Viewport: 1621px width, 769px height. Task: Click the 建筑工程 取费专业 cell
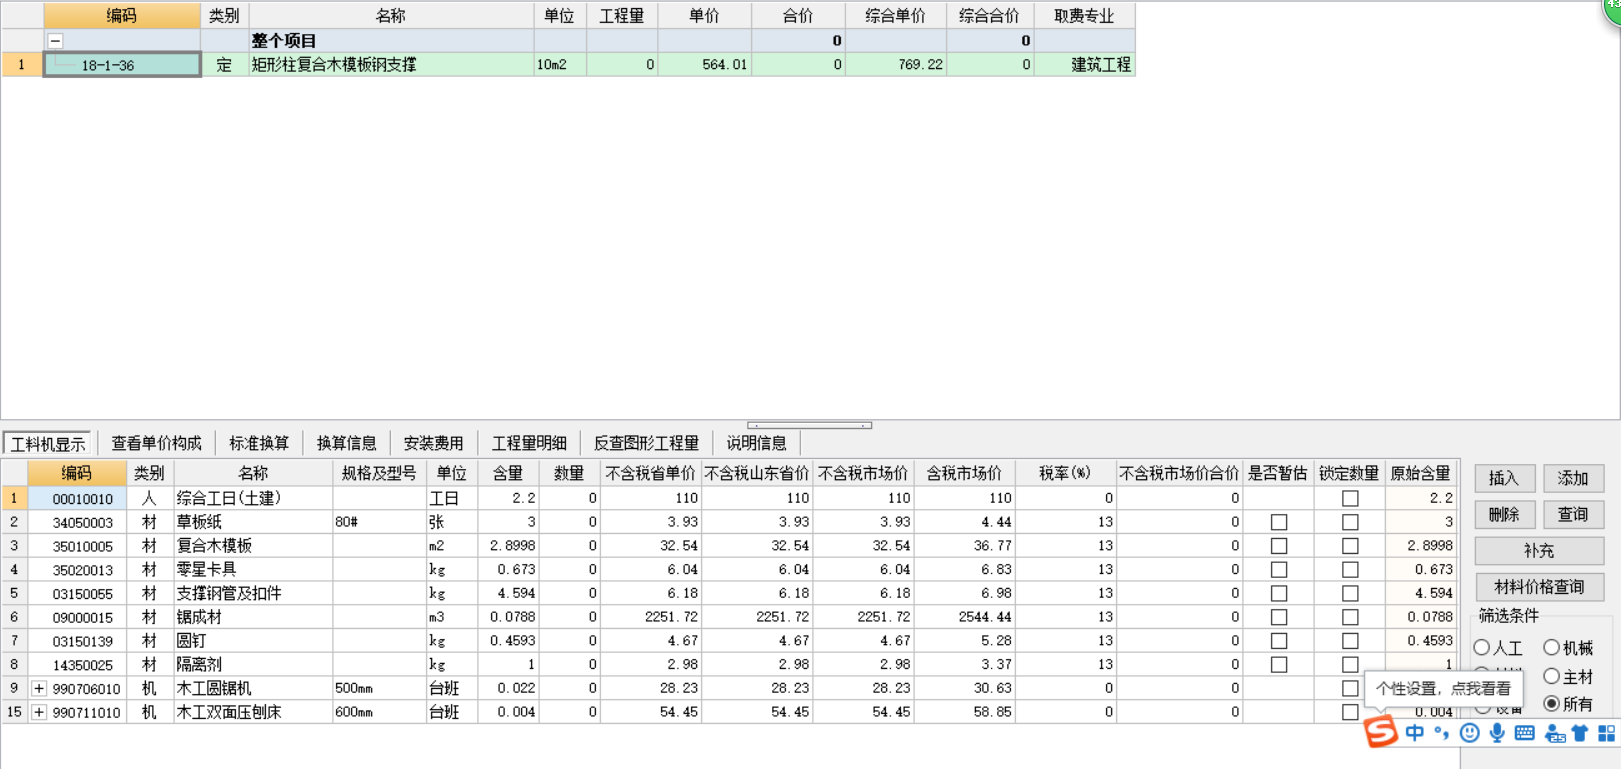point(1085,65)
